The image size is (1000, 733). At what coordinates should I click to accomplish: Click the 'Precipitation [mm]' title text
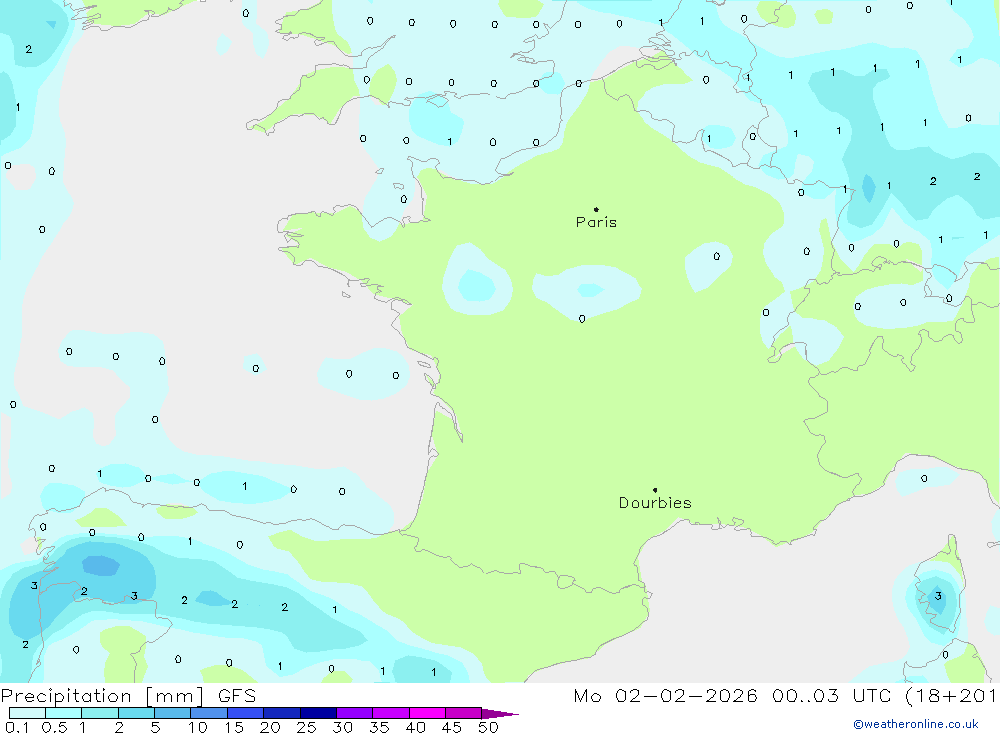(x=102, y=696)
